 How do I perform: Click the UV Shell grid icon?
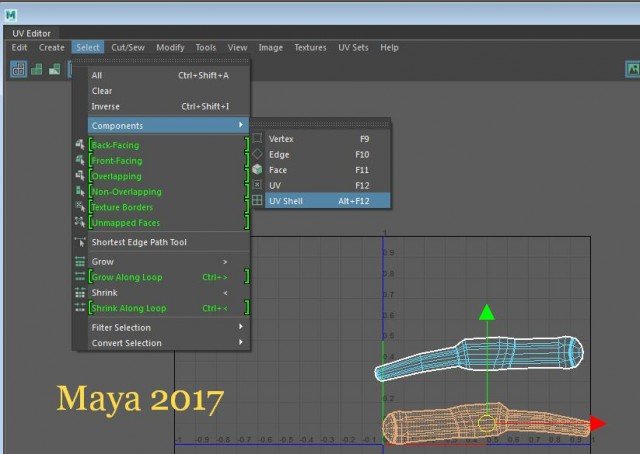[x=257, y=200]
